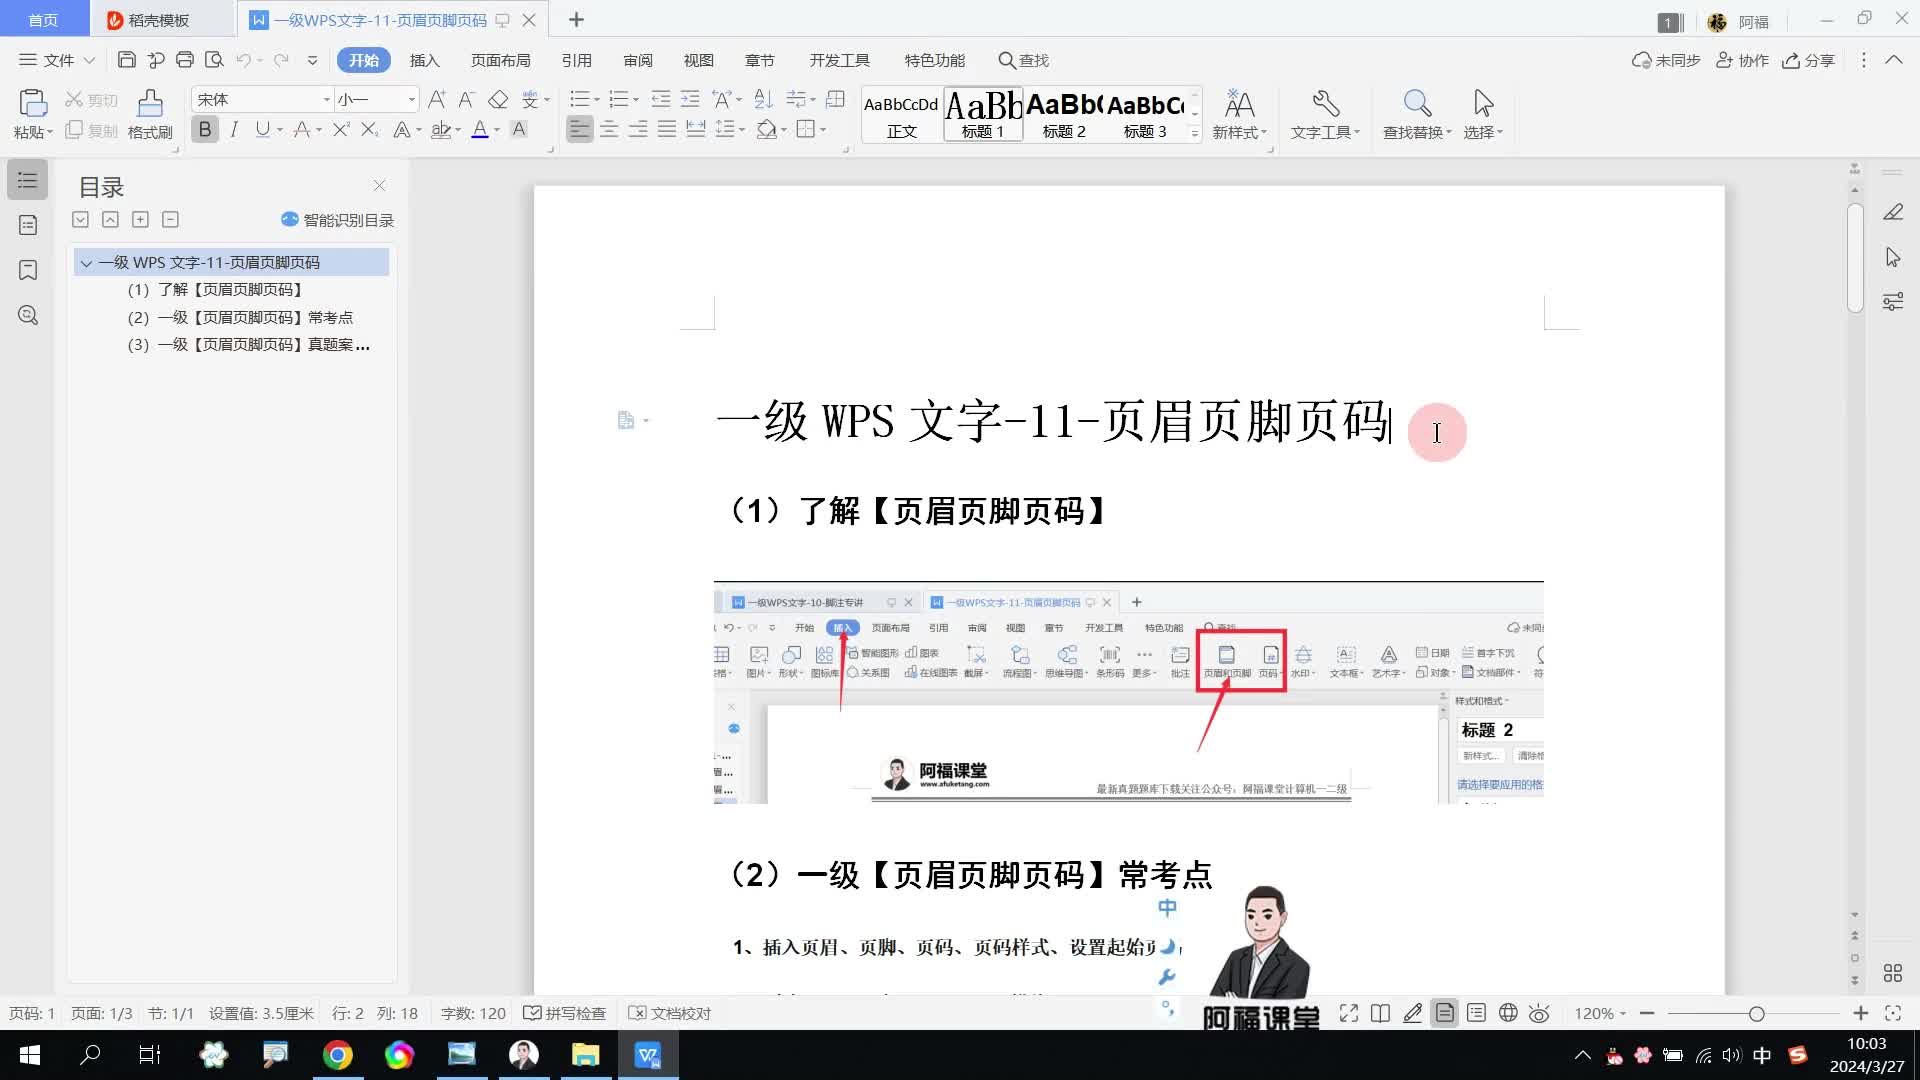
Task: Toggle Bold formatting
Action: point(205,129)
